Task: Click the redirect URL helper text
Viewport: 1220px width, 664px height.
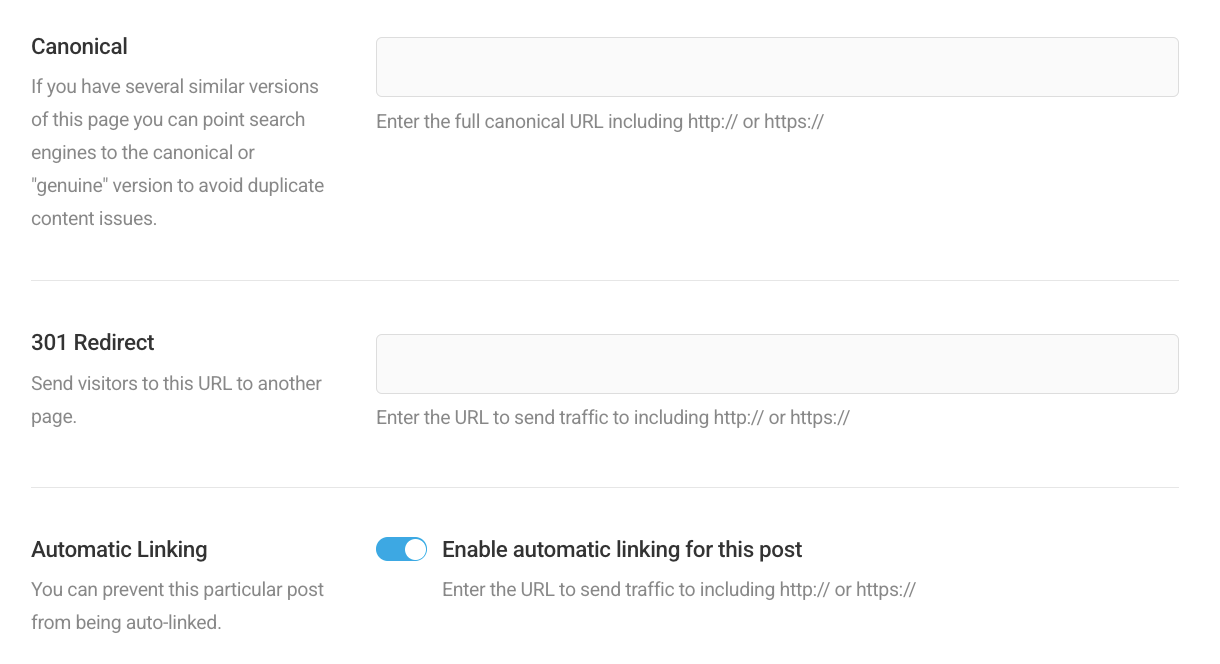Action: point(612,417)
